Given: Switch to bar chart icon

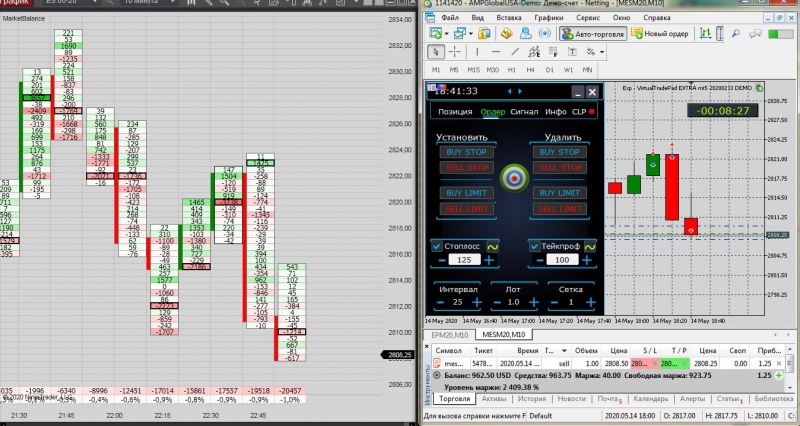Looking at the screenshot, I should 706,34.
